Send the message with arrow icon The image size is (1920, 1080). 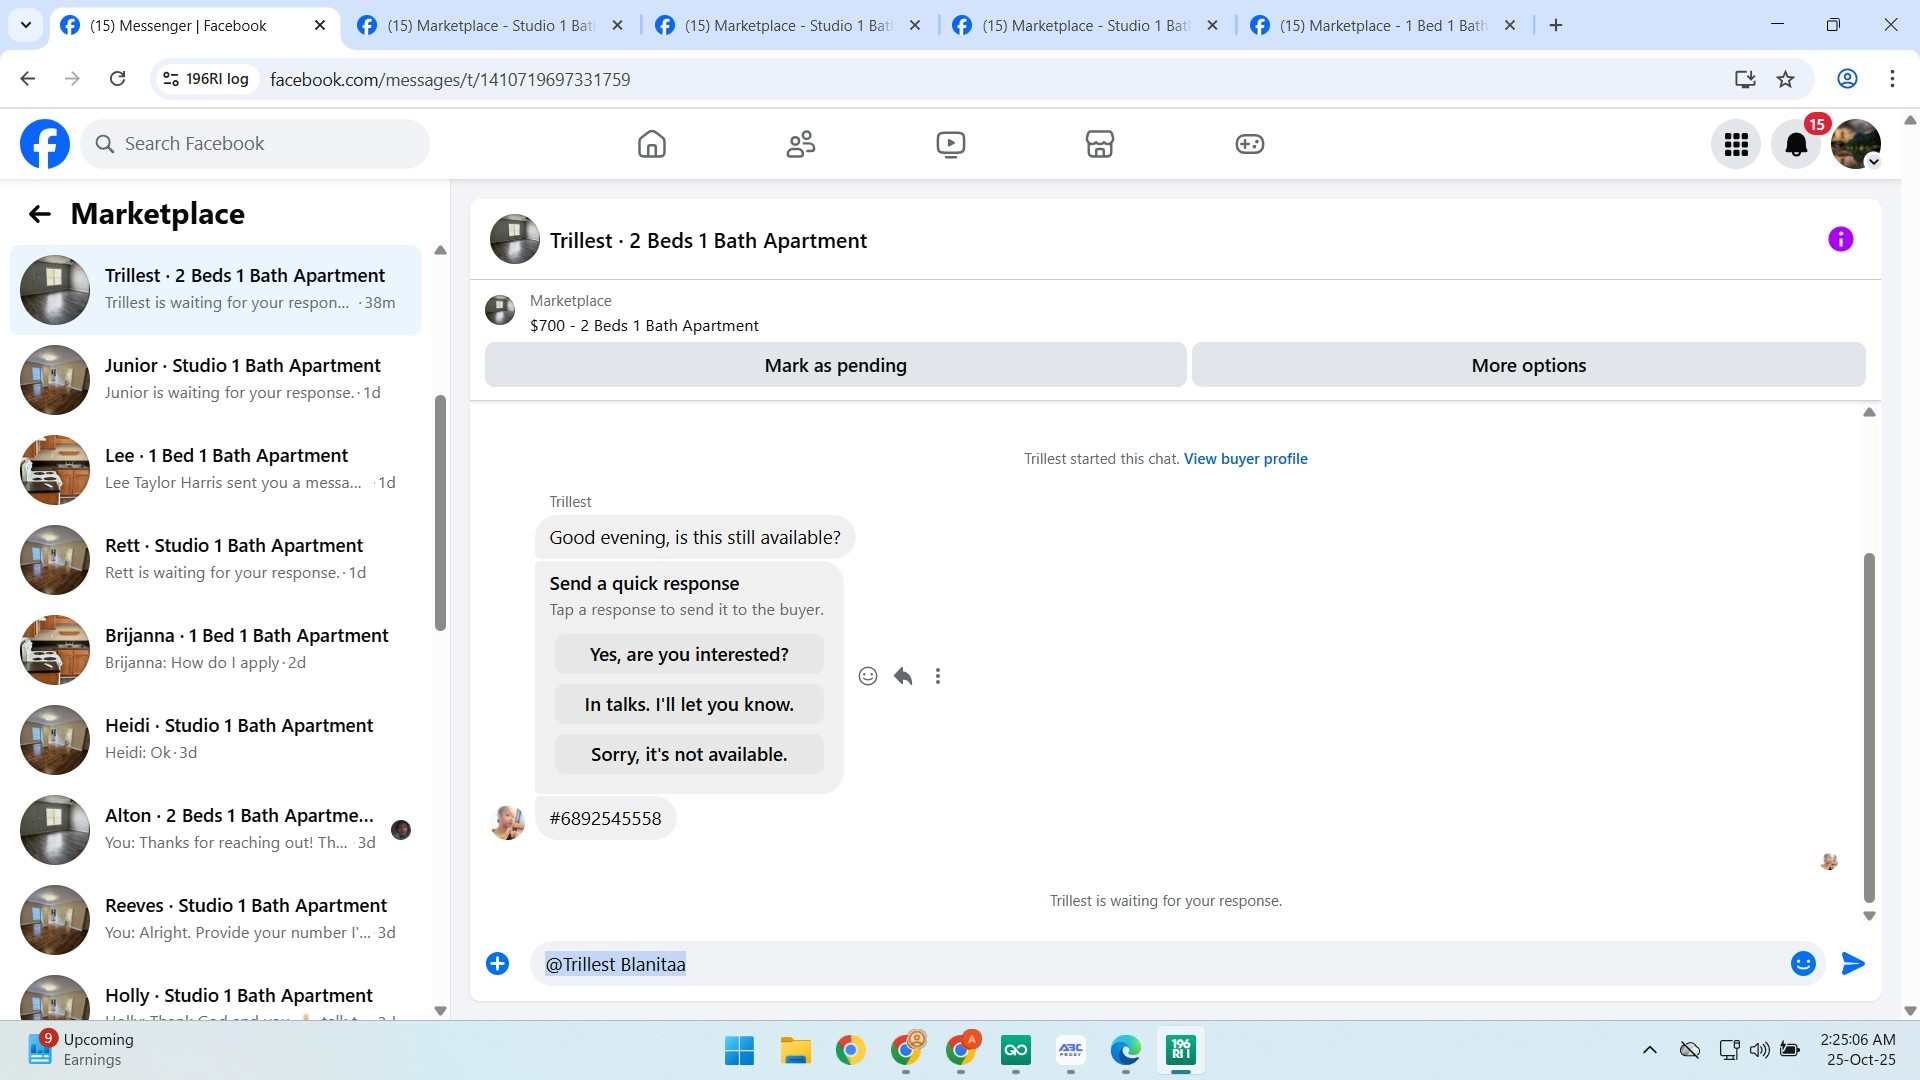1853,964
